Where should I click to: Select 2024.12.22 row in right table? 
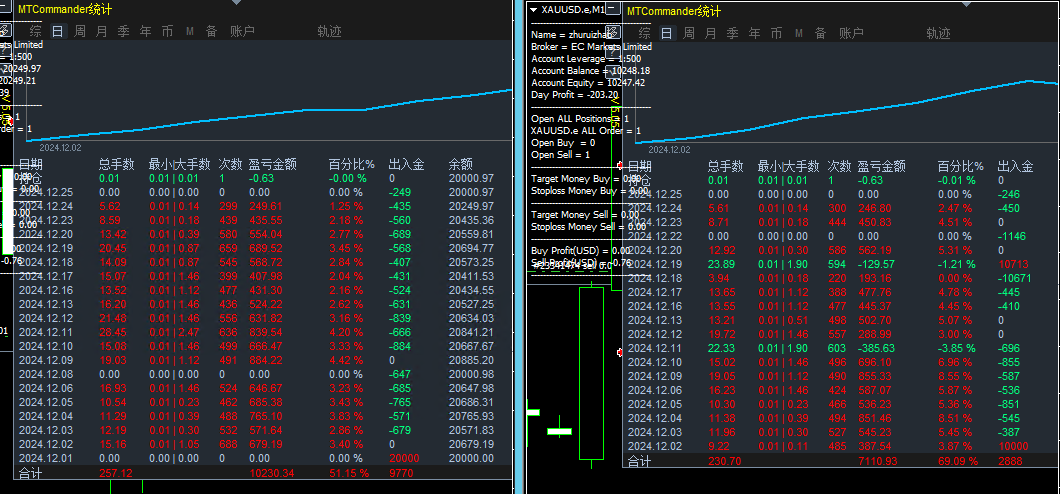(841, 237)
